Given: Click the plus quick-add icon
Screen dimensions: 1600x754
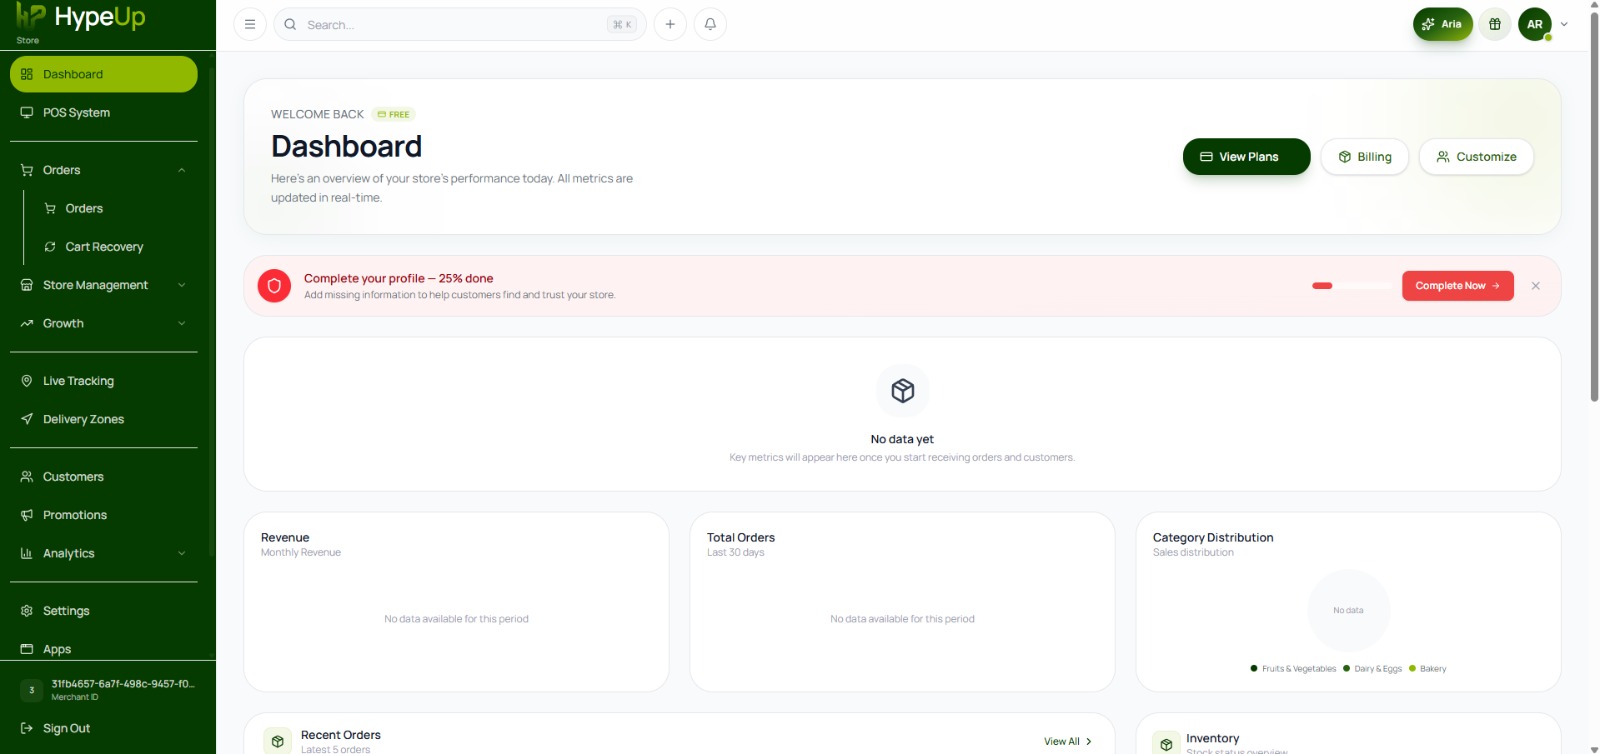Looking at the screenshot, I should [x=670, y=24].
